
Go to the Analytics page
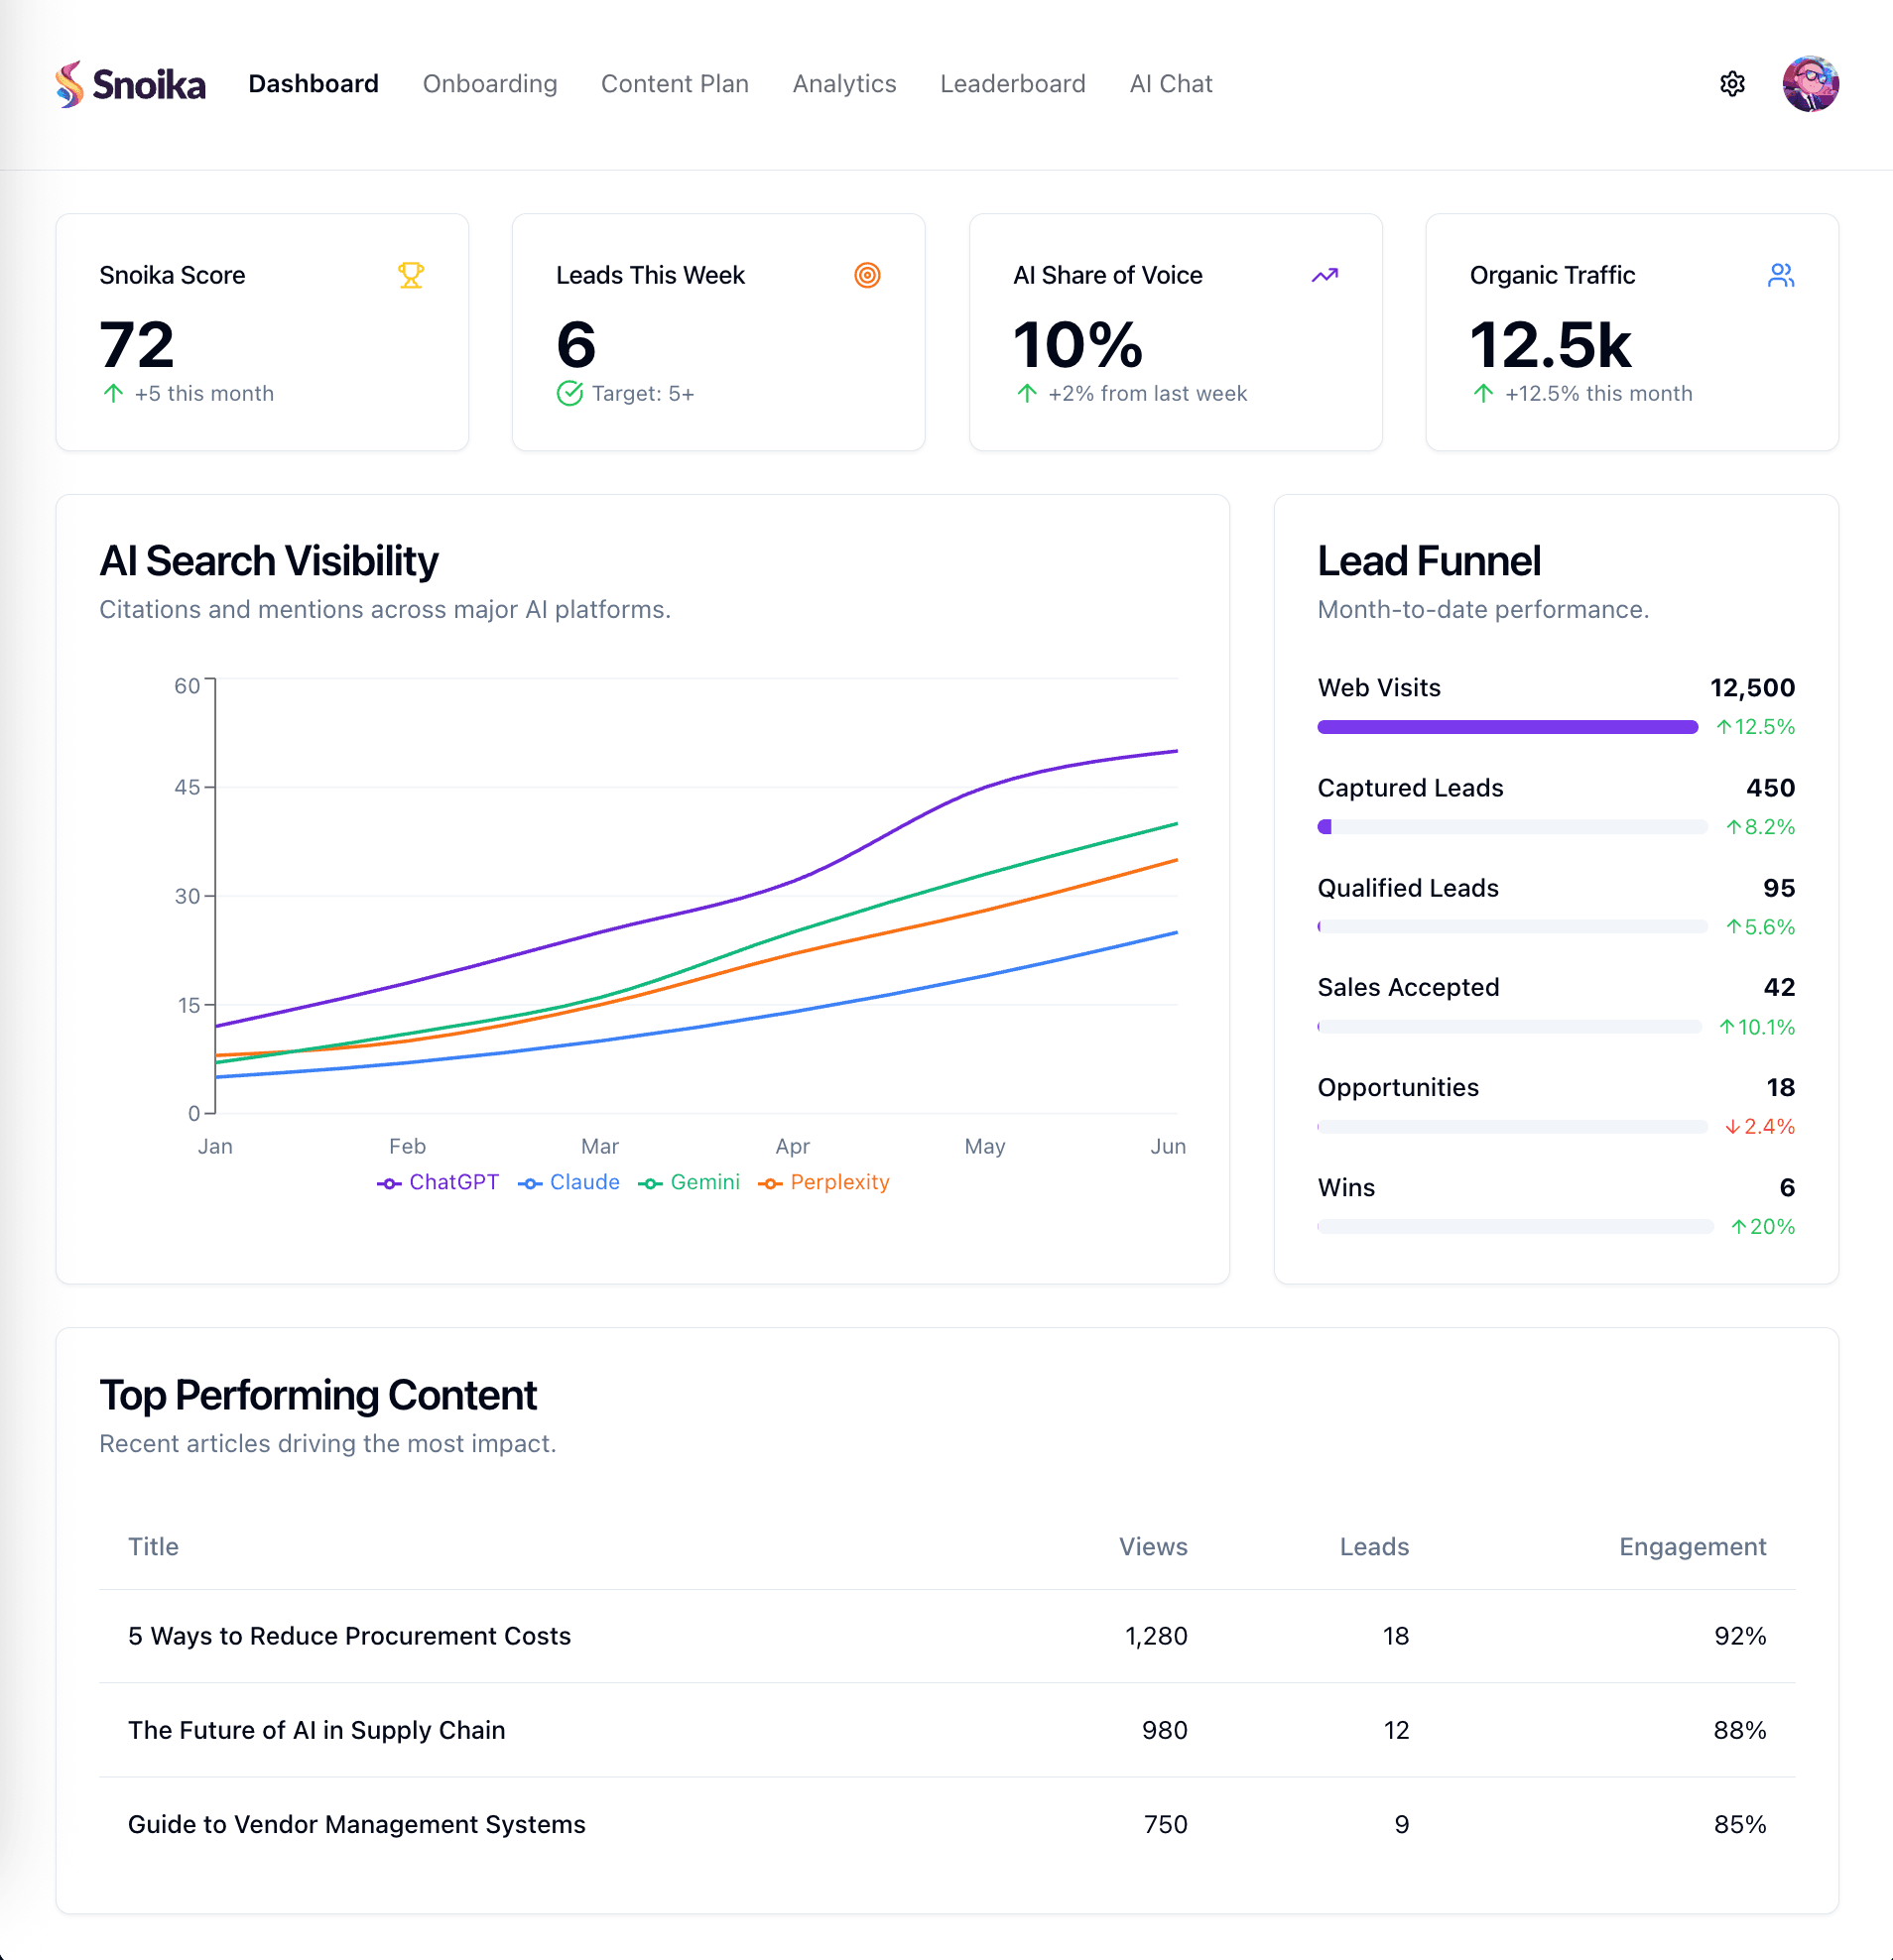pyautogui.click(x=844, y=84)
